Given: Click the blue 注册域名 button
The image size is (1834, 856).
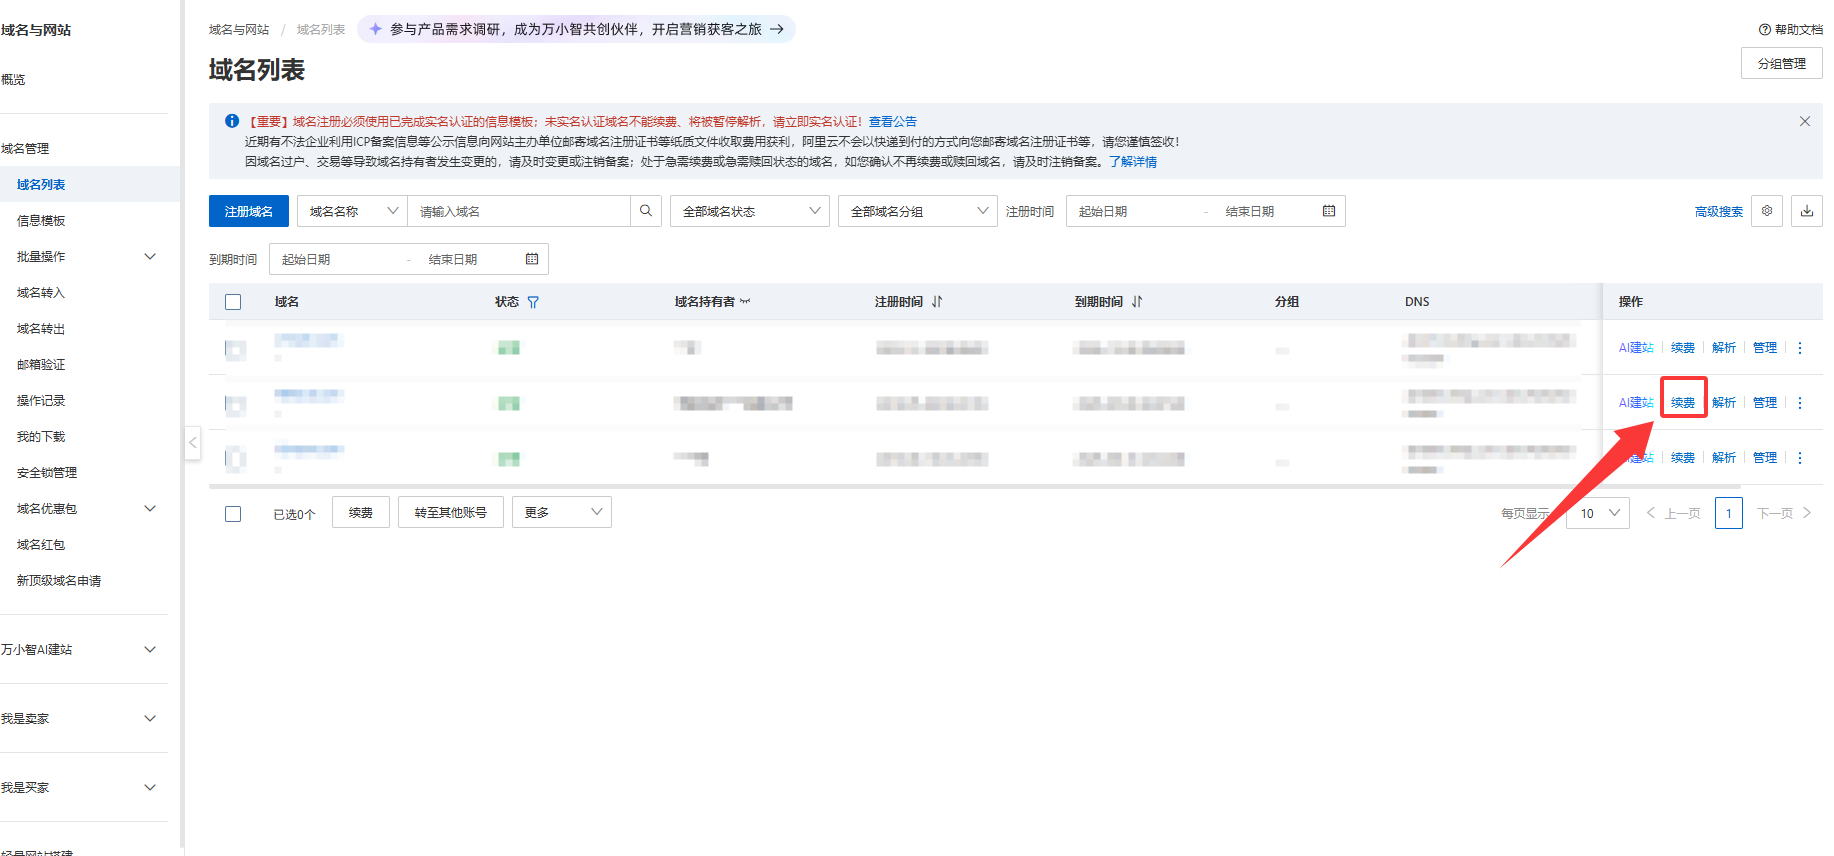Looking at the screenshot, I should 249,211.
